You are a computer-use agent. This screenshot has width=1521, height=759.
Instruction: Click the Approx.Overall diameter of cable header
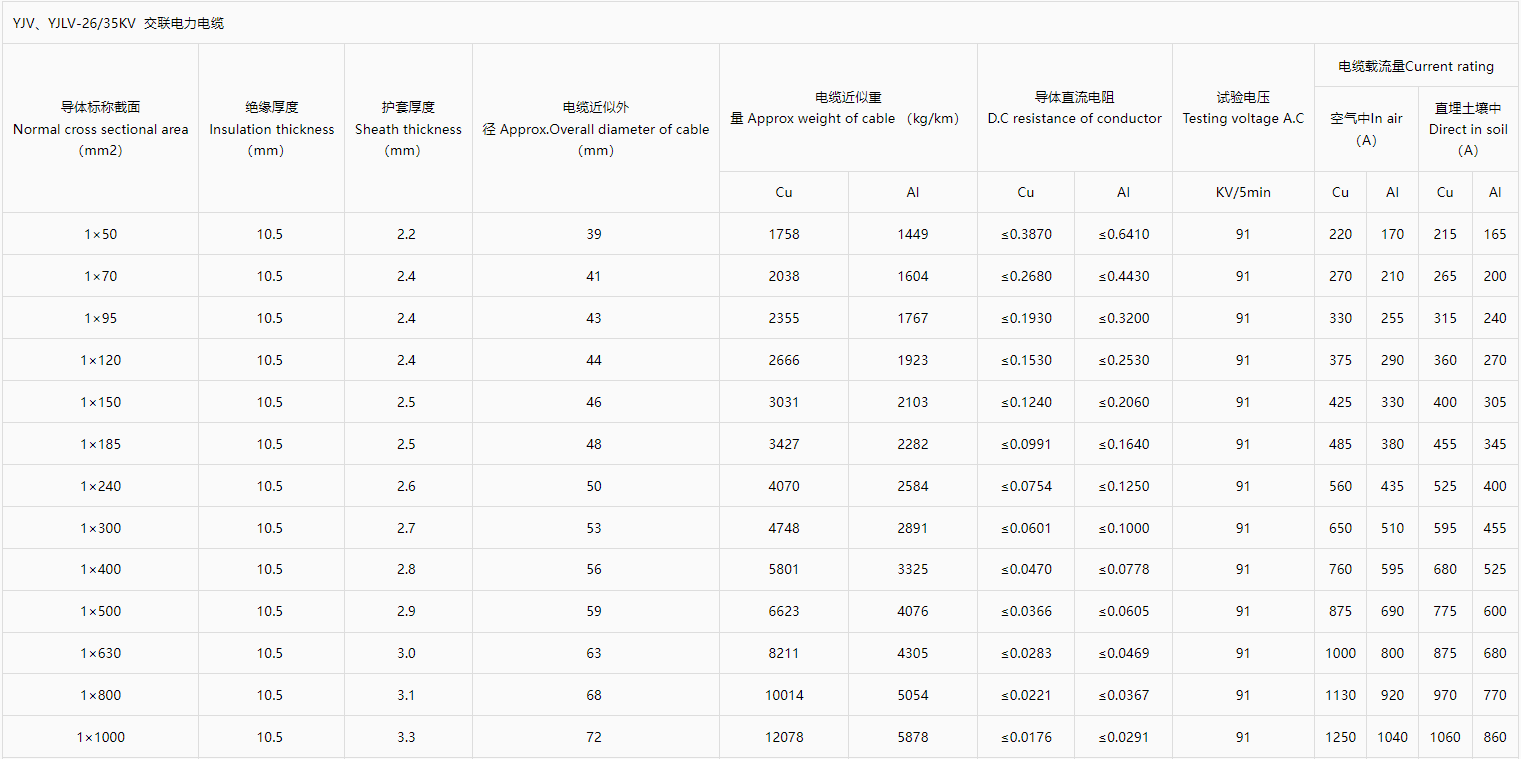[x=596, y=129]
